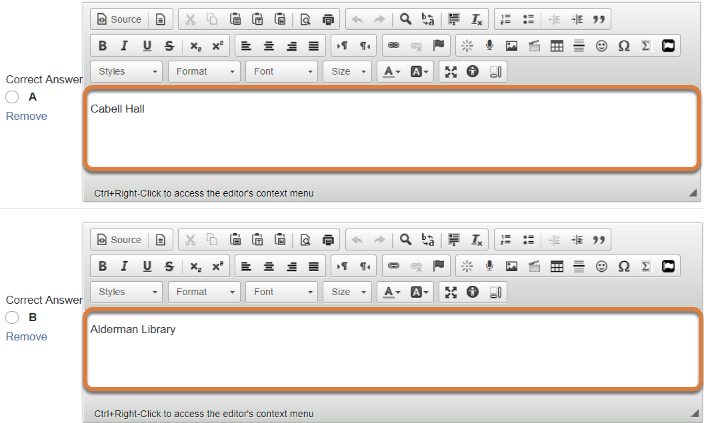Open text color picker in answer B editor
Viewport: 704px width, 423px height.
(x=392, y=292)
